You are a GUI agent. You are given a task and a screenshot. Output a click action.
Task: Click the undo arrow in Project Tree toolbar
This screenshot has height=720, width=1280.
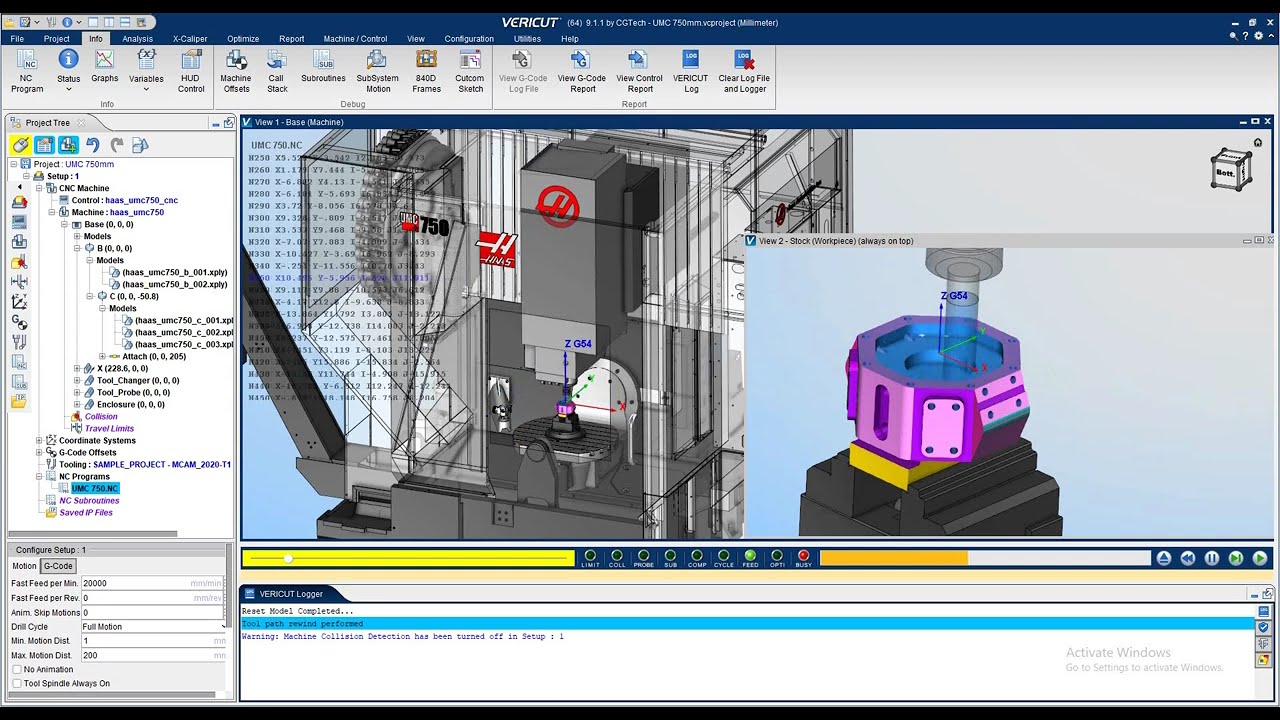coord(93,145)
